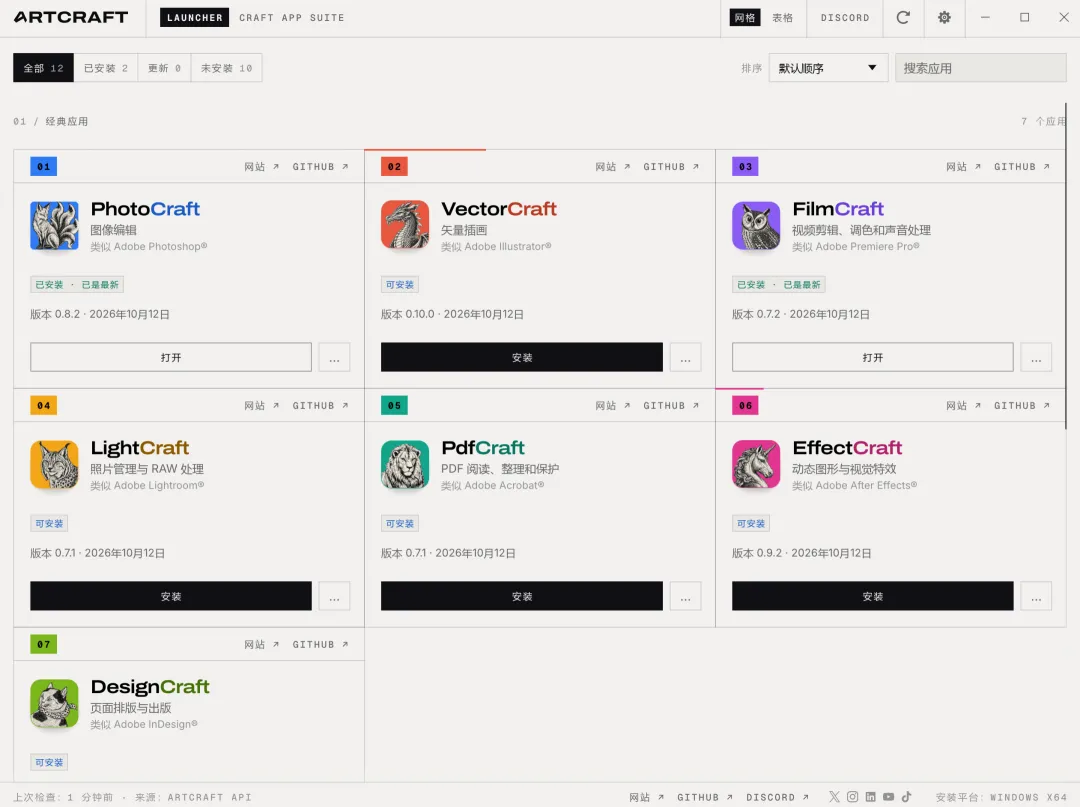Image resolution: width=1080 pixels, height=807 pixels.
Task: Switch to the 网格 grid view
Action: tap(745, 17)
